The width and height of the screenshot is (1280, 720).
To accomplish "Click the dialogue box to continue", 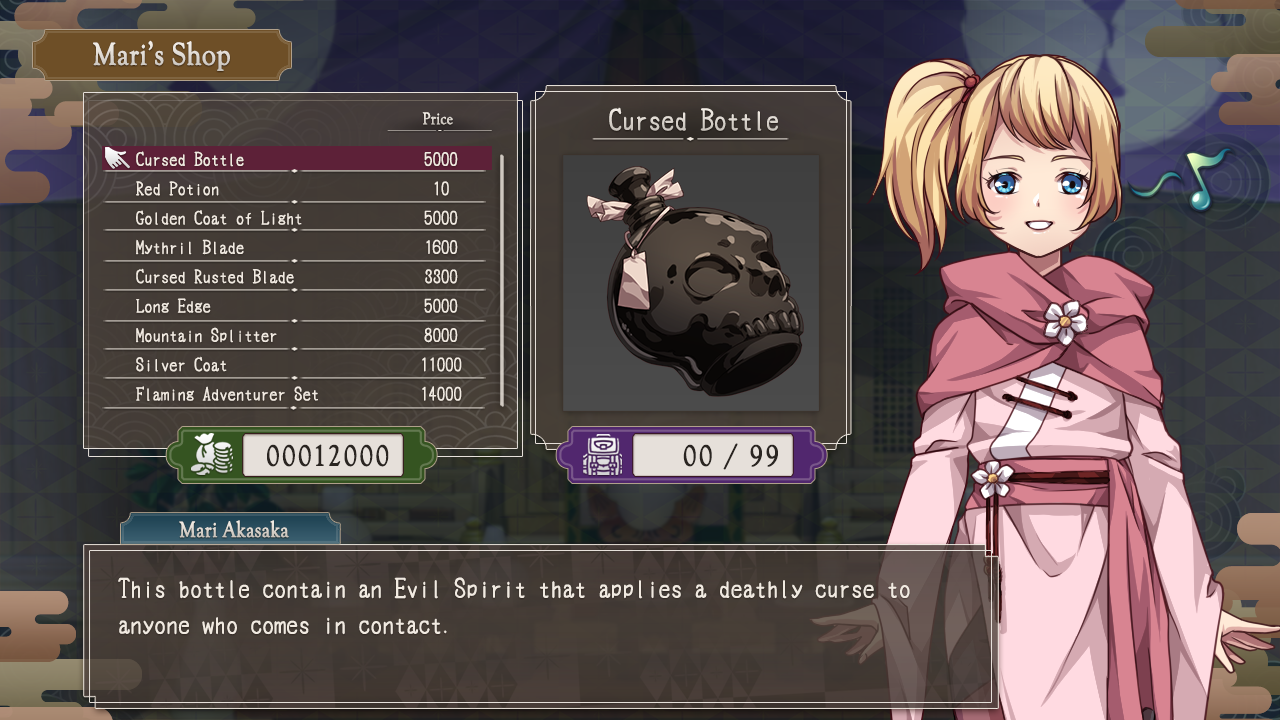I will (x=541, y=625).
